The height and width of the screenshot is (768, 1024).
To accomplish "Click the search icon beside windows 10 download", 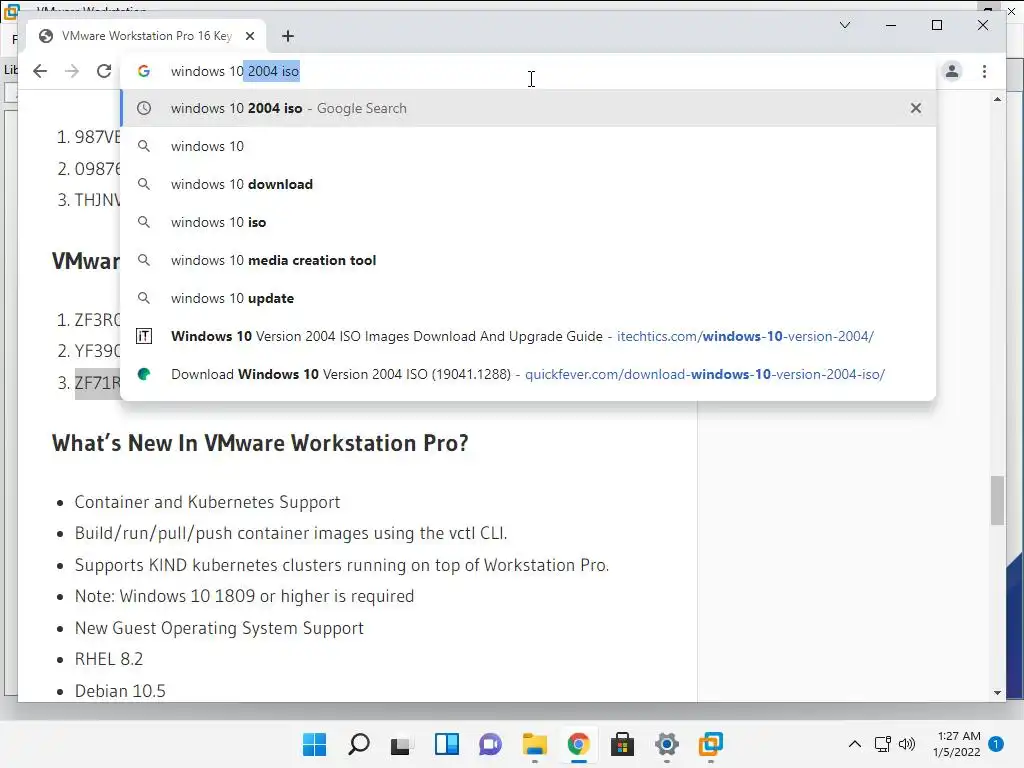I will (x=144, y=184).
